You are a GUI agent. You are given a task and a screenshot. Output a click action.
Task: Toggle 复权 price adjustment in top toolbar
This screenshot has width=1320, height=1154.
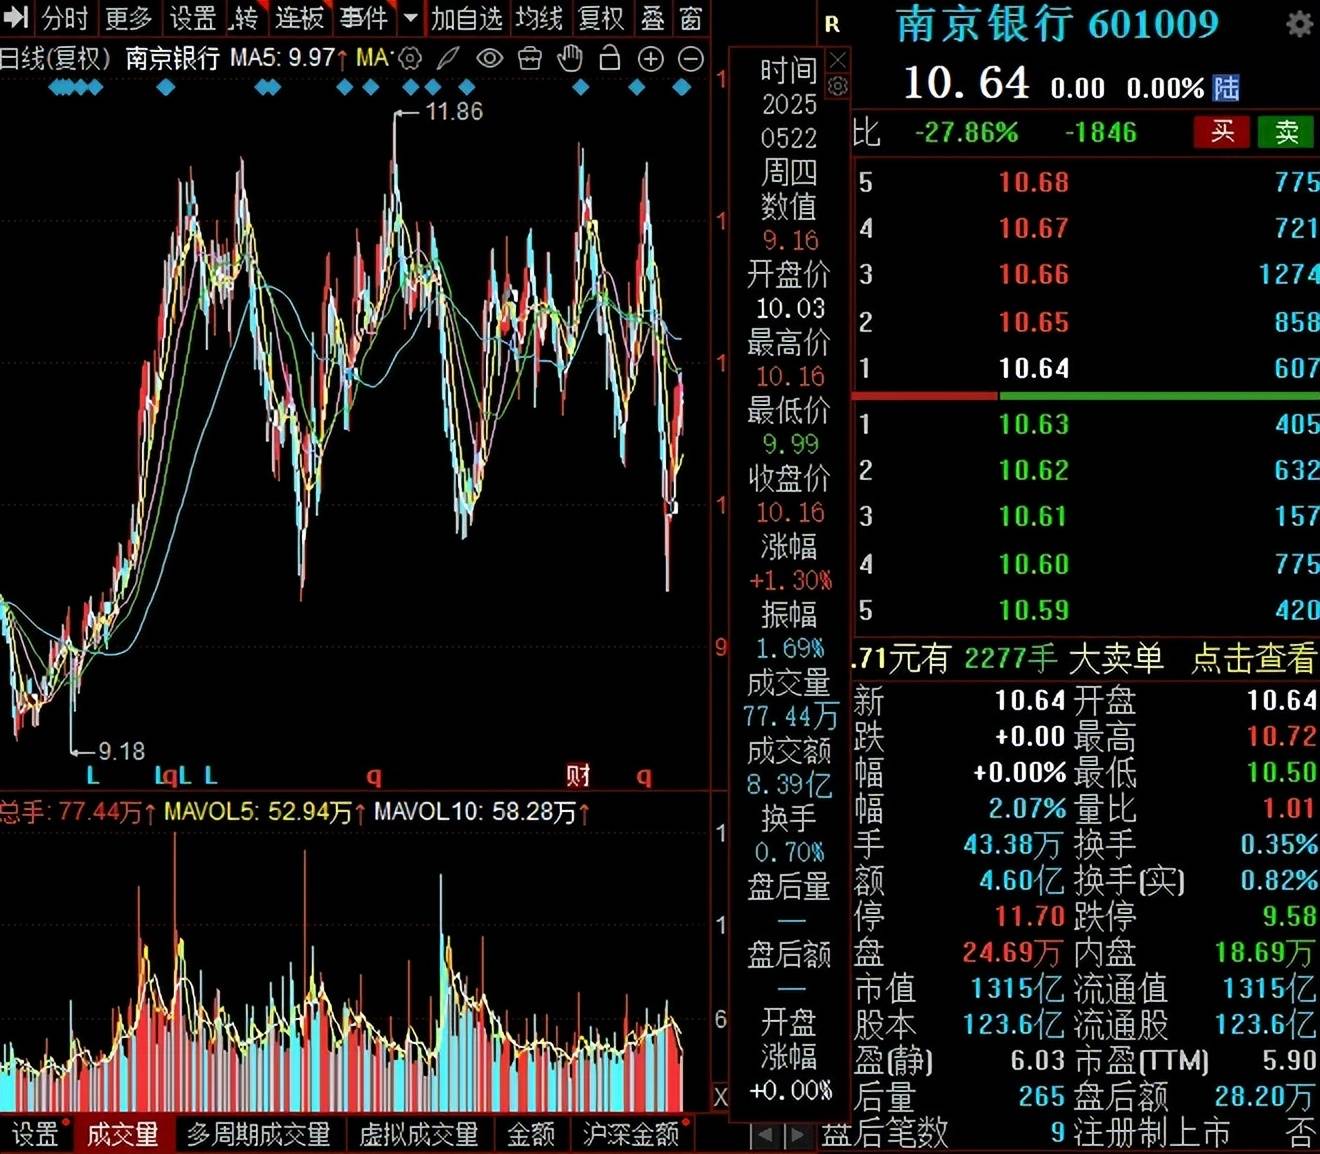(x=602, y=18)
